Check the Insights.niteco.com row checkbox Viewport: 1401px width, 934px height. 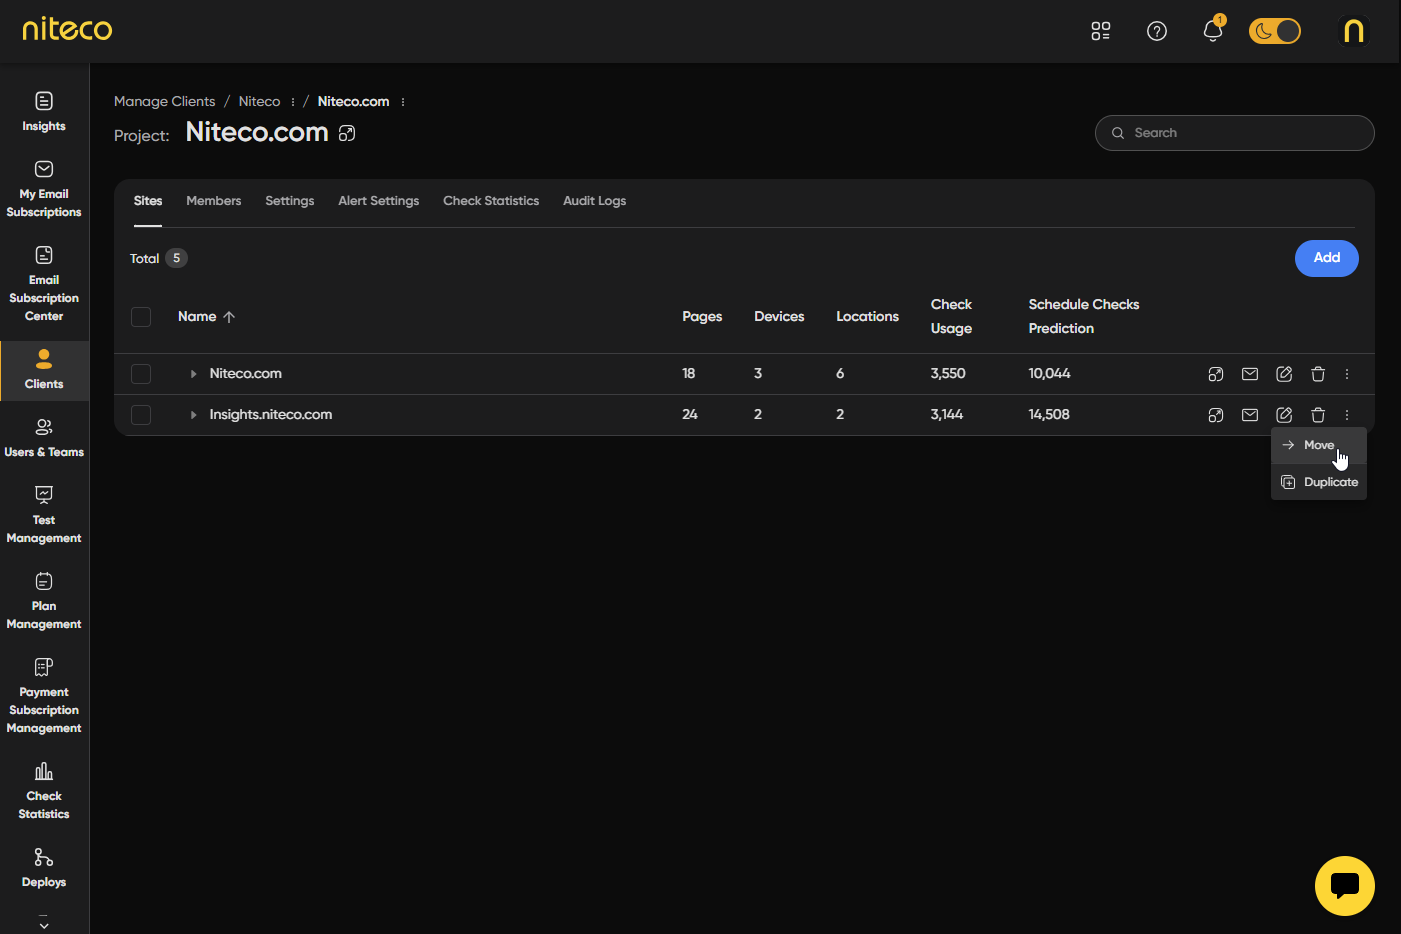coord(141,415)
